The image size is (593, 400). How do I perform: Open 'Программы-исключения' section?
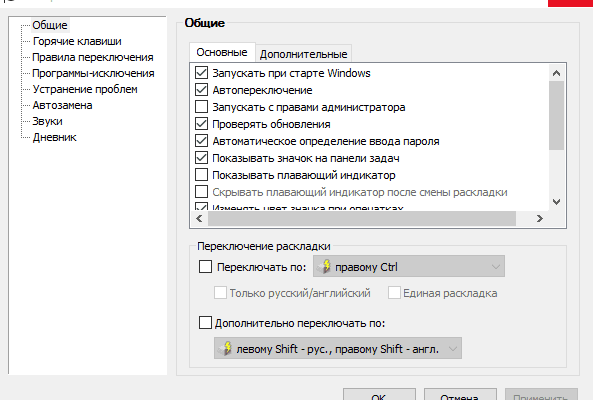coord(93,73)
